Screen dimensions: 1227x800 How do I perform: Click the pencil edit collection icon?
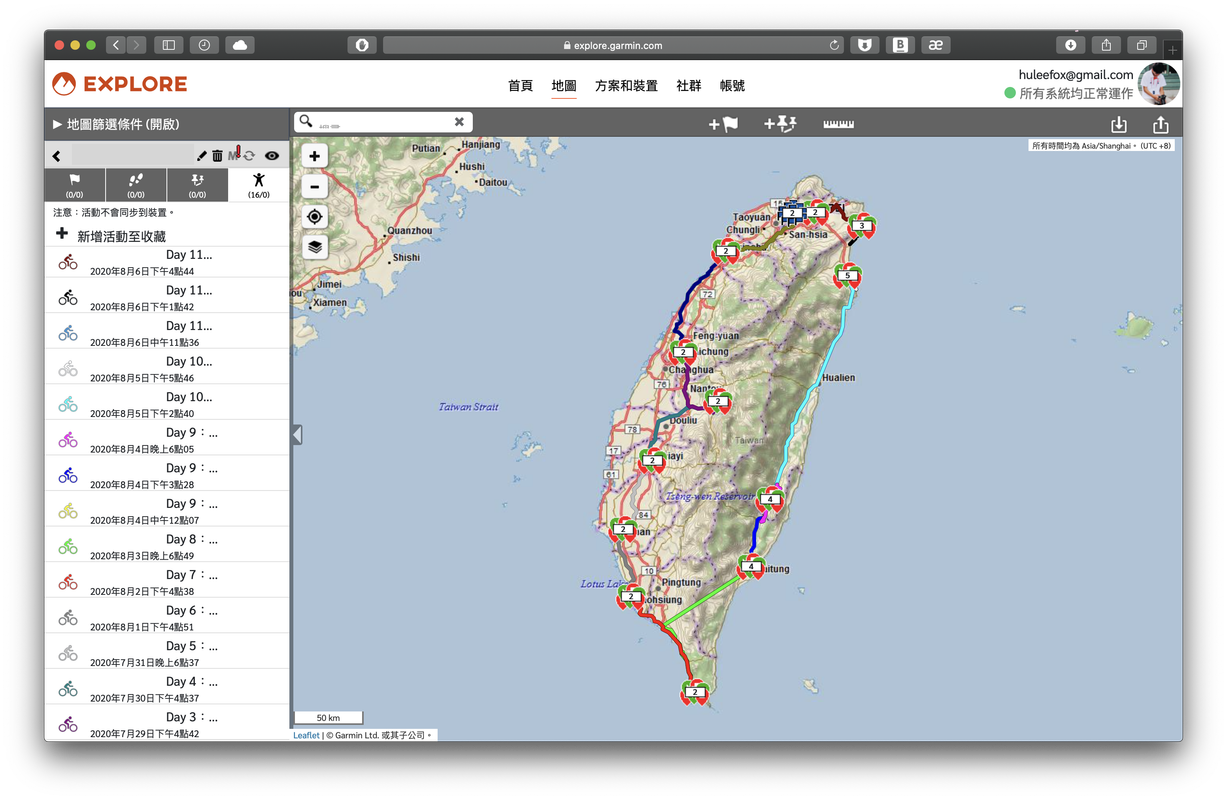tap(202, 156)
